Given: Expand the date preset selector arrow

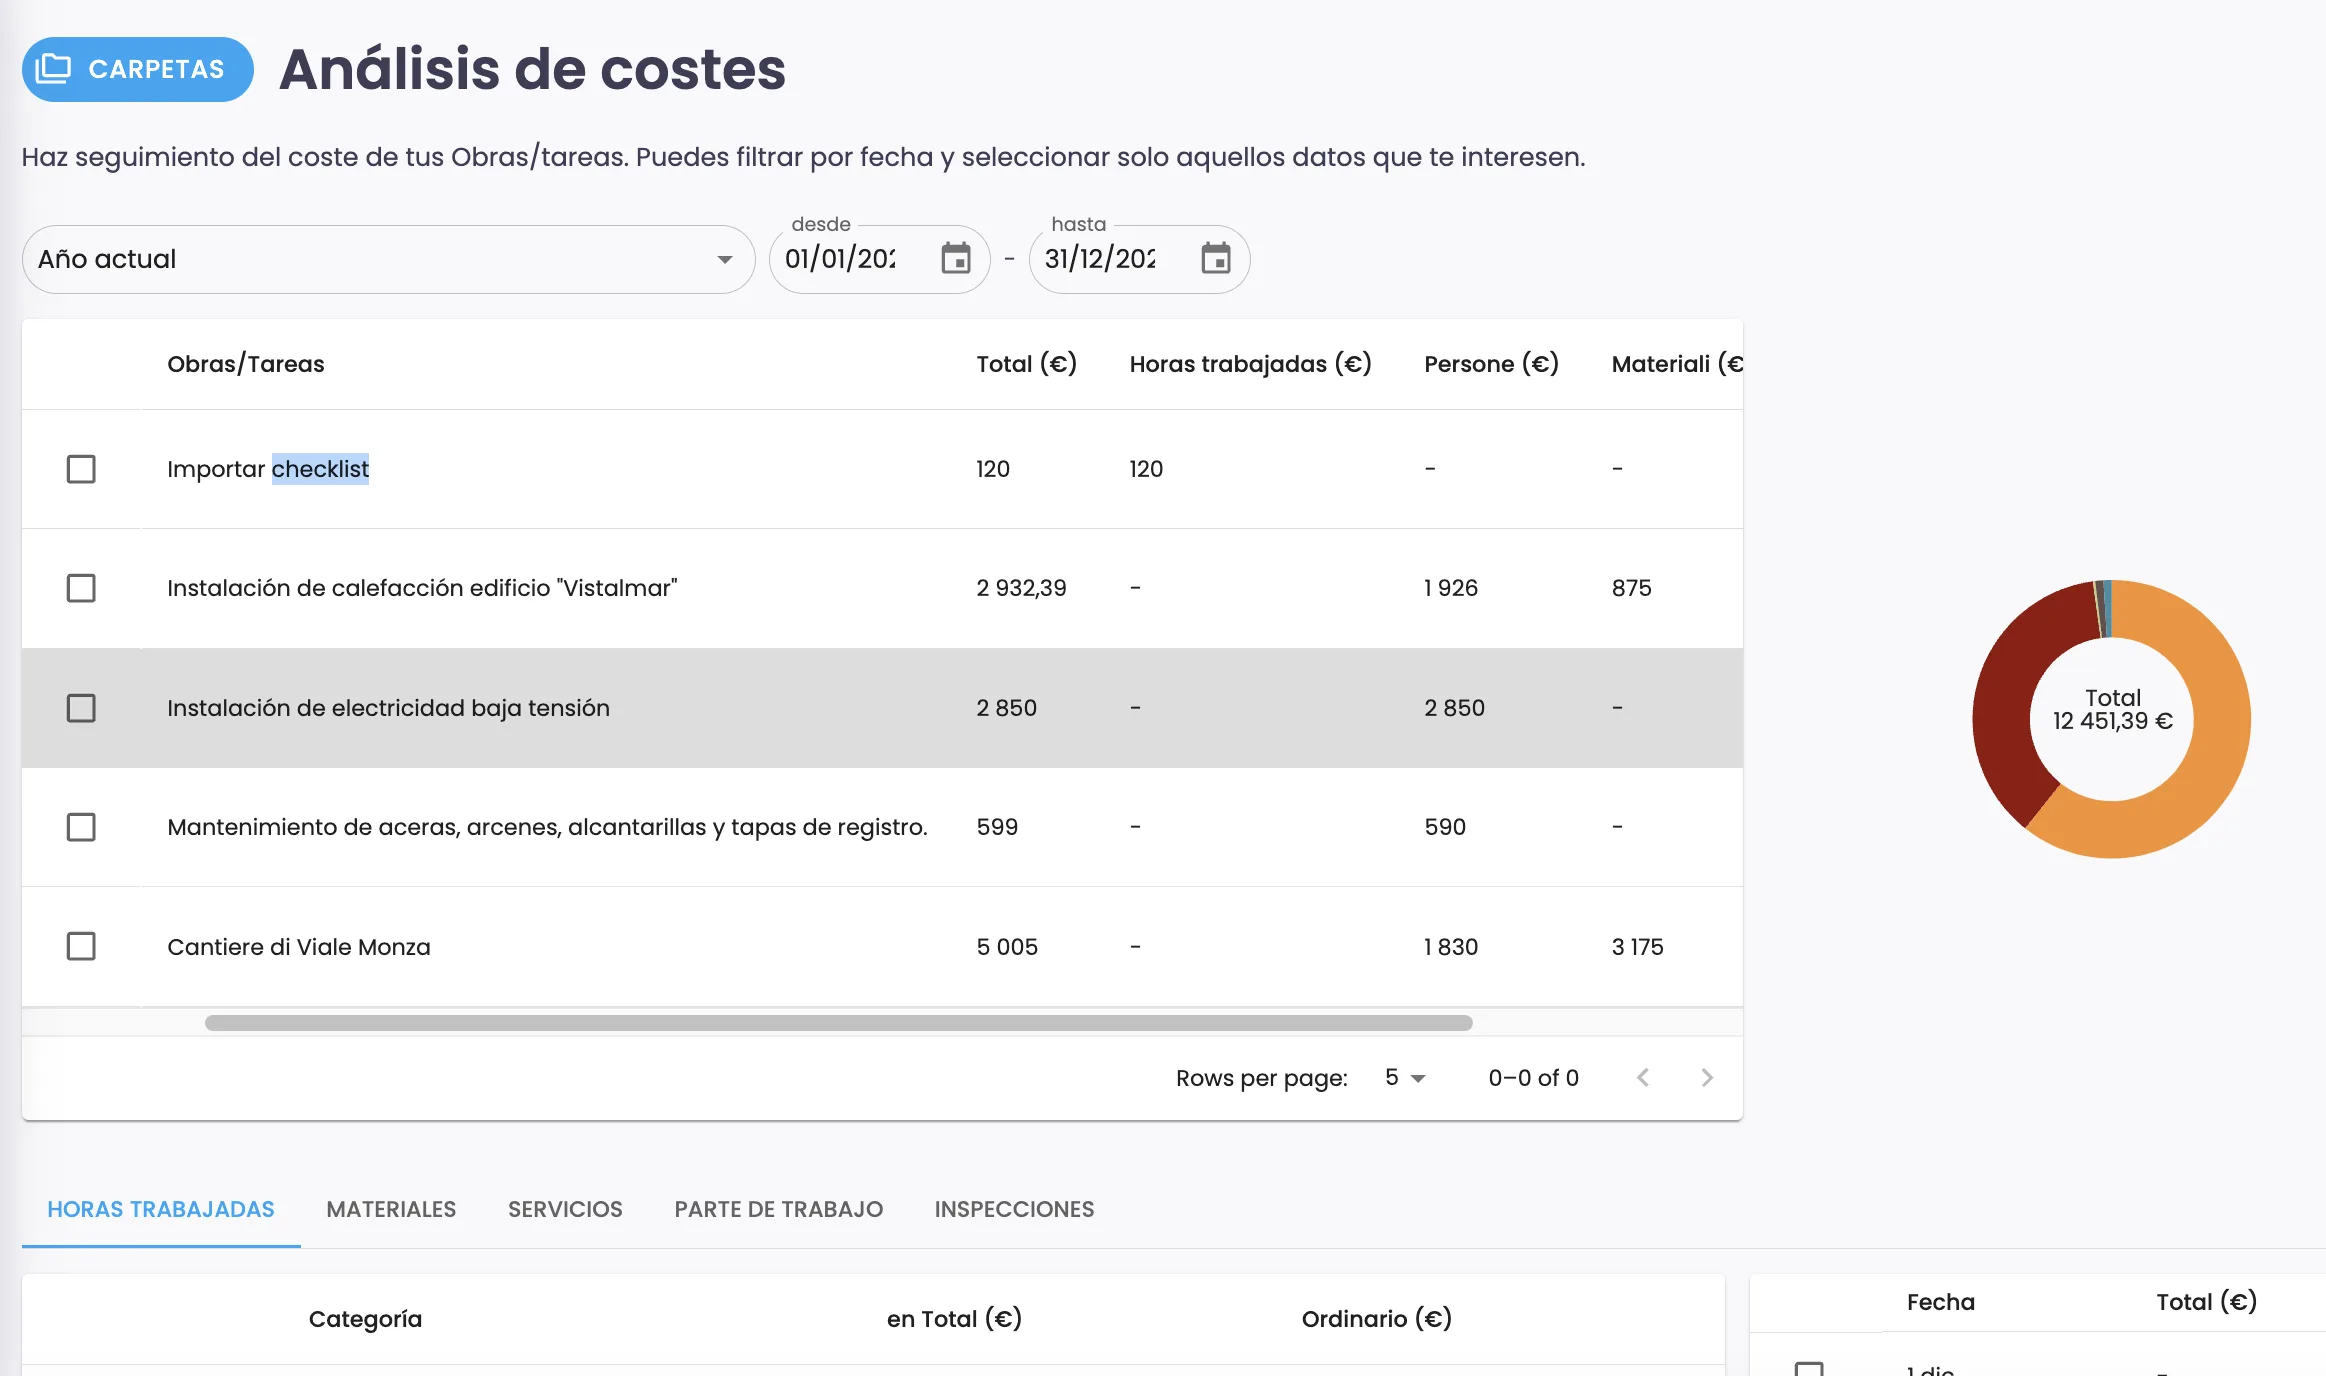Looking at the screenshot, I should point(725,259).
